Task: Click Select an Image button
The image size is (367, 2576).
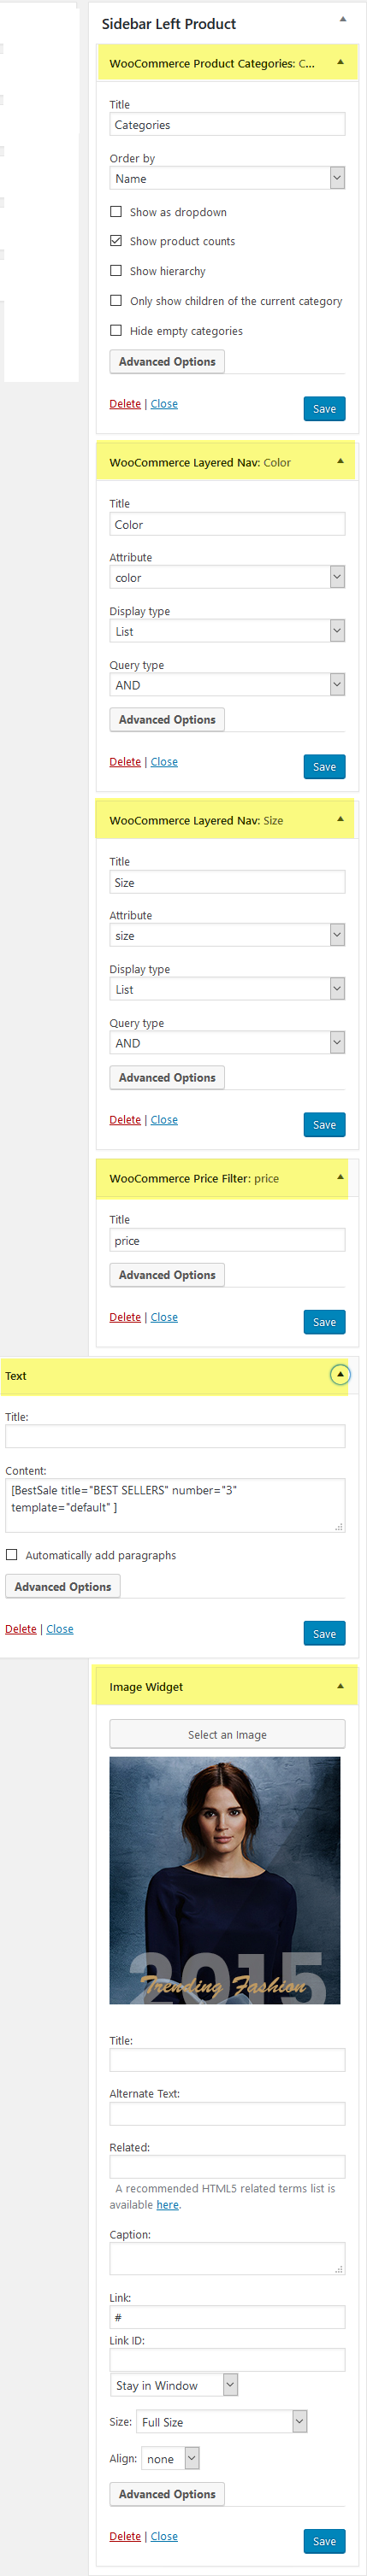Action: coord(227,1734)
